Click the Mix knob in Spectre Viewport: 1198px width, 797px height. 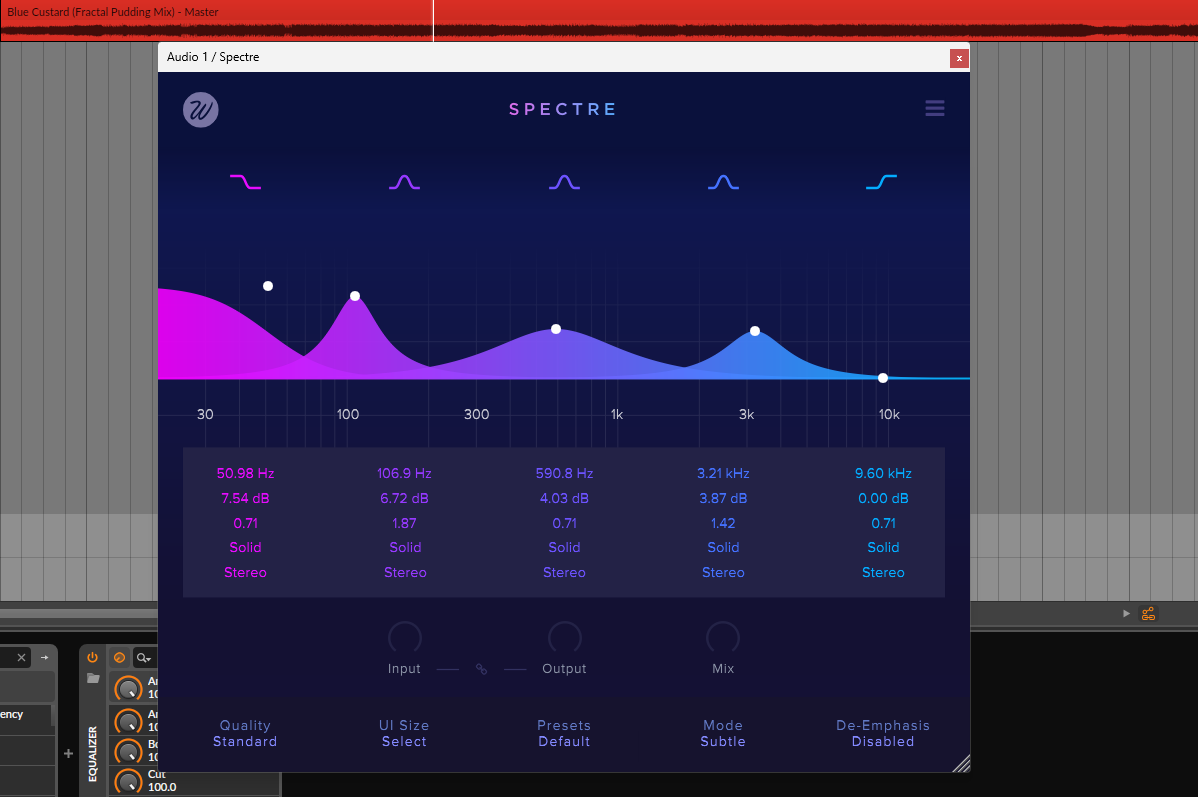723,637
